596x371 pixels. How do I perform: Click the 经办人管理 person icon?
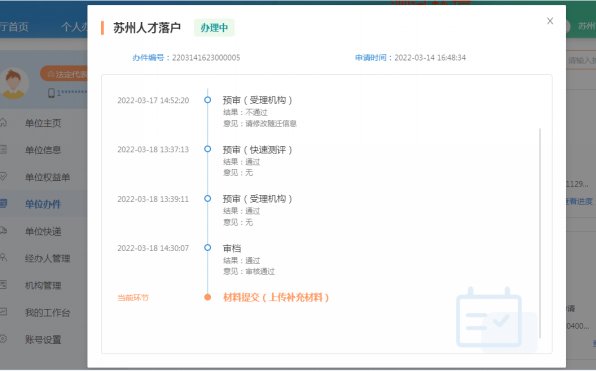3,257
